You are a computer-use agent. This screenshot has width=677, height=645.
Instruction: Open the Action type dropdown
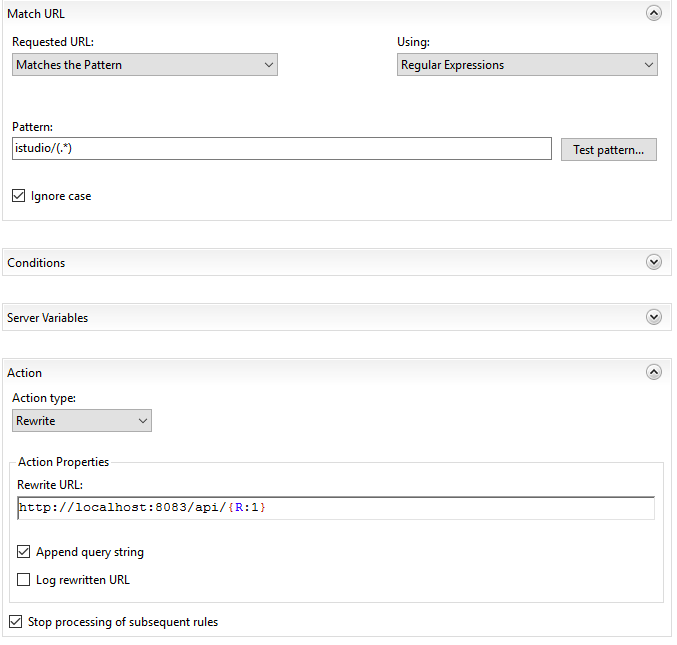click(82, 421)
